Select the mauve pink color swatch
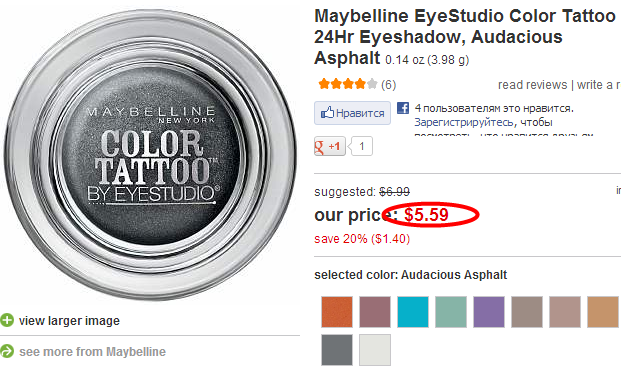 click(375, 312)
